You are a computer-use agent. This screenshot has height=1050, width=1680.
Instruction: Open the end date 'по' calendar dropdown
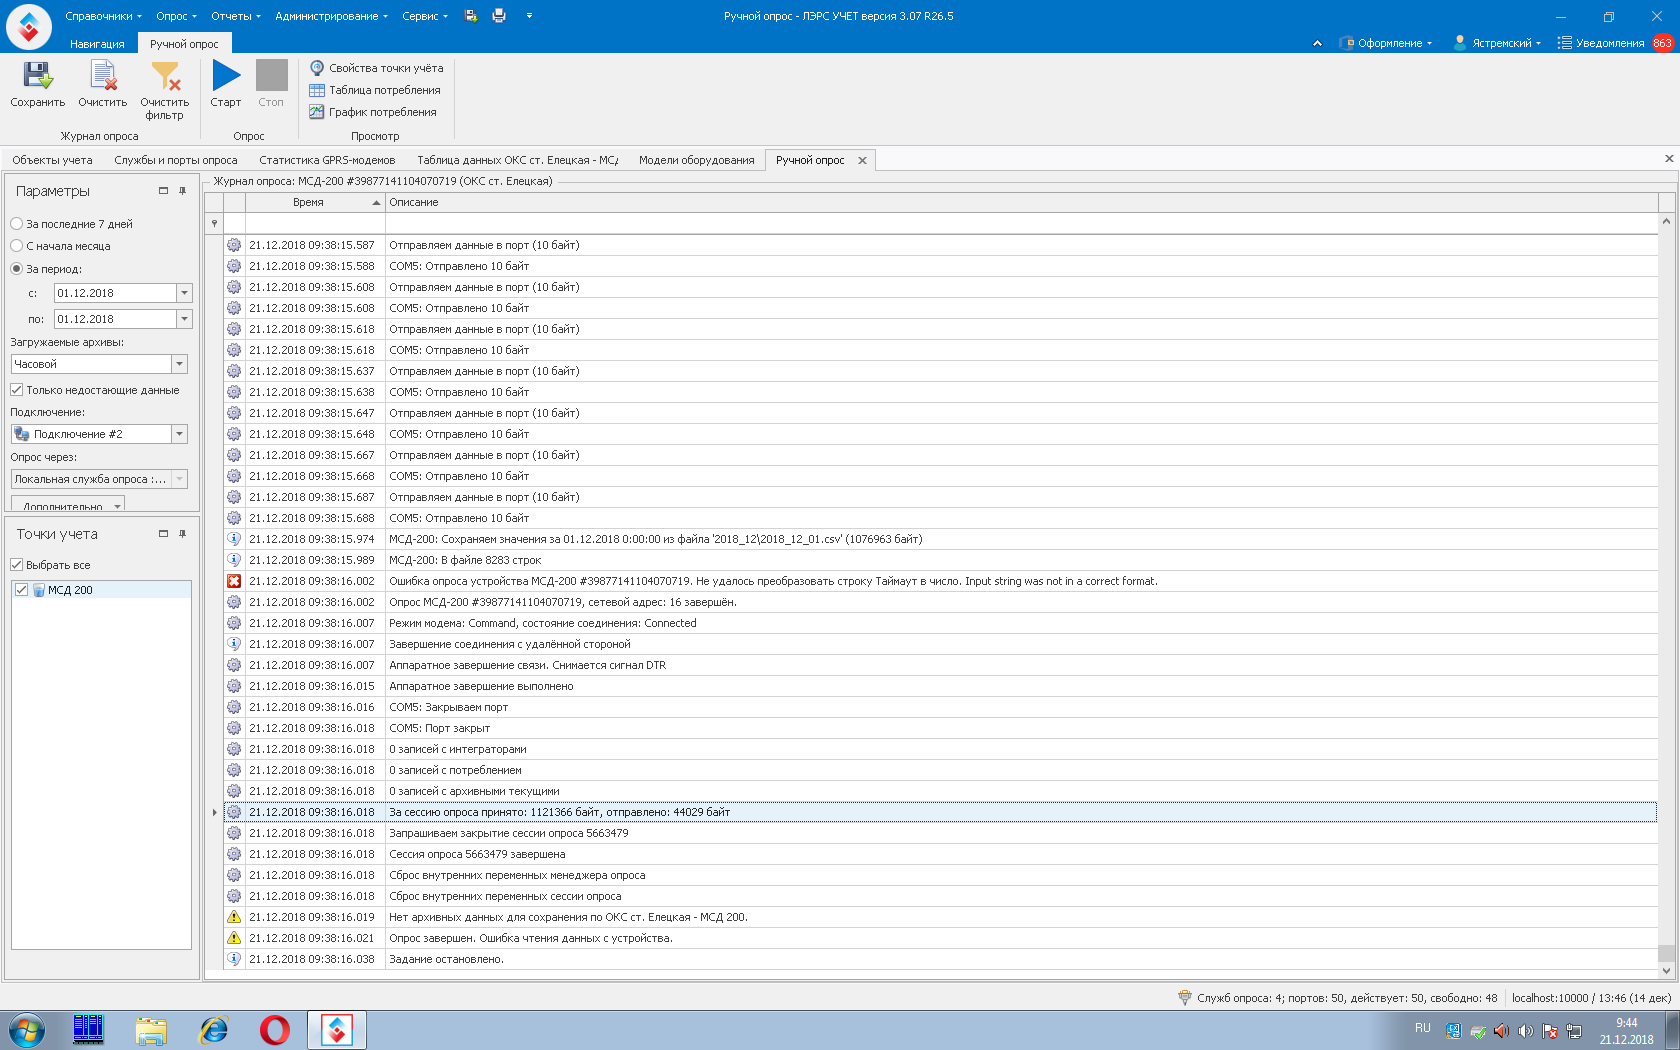(x=184, y=319)
